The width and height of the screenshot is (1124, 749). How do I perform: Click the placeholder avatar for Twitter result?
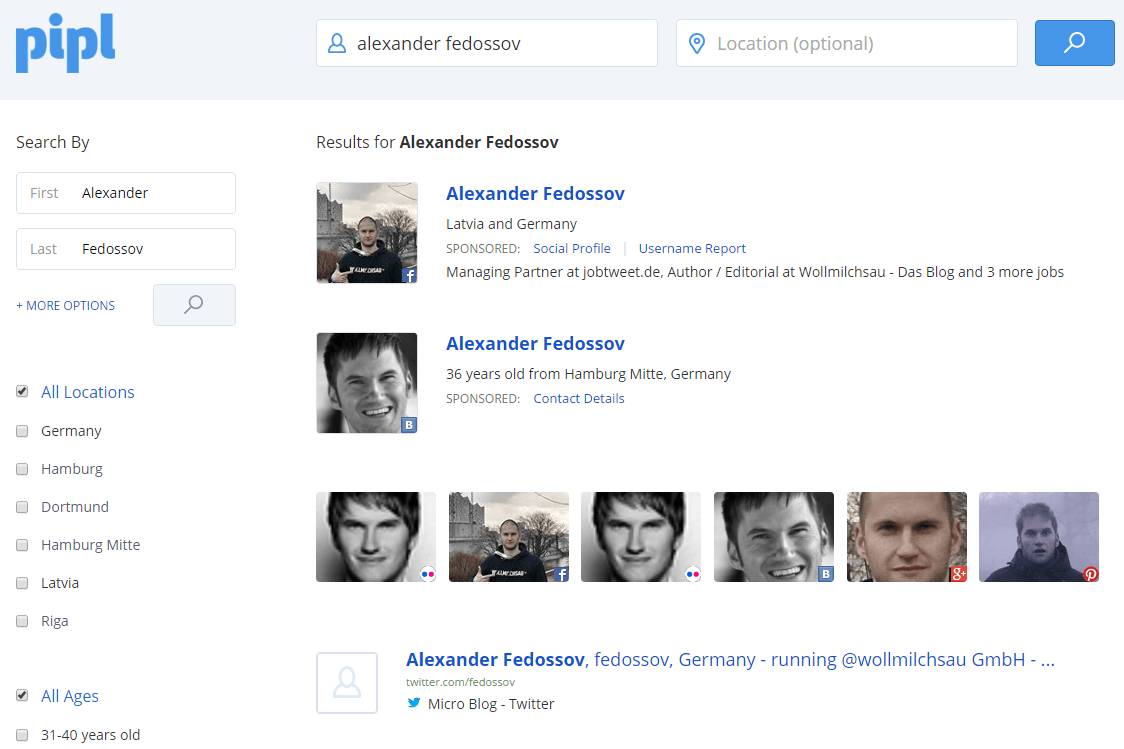pos(347,682)
